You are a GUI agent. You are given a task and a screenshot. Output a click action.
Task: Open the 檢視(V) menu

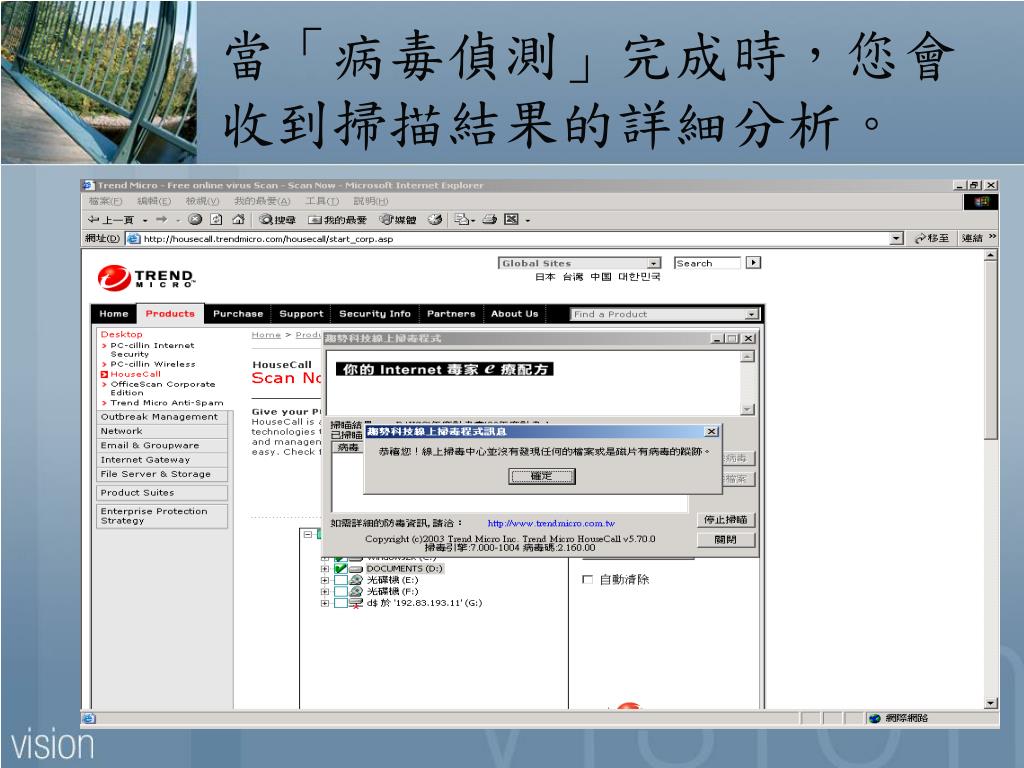click(x=202, y=201)
